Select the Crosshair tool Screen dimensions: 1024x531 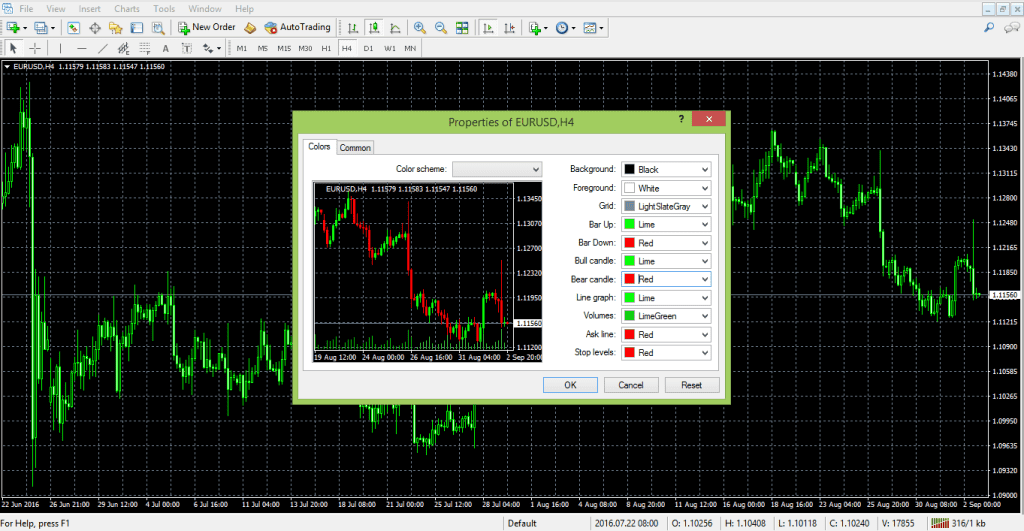(35, 48)
